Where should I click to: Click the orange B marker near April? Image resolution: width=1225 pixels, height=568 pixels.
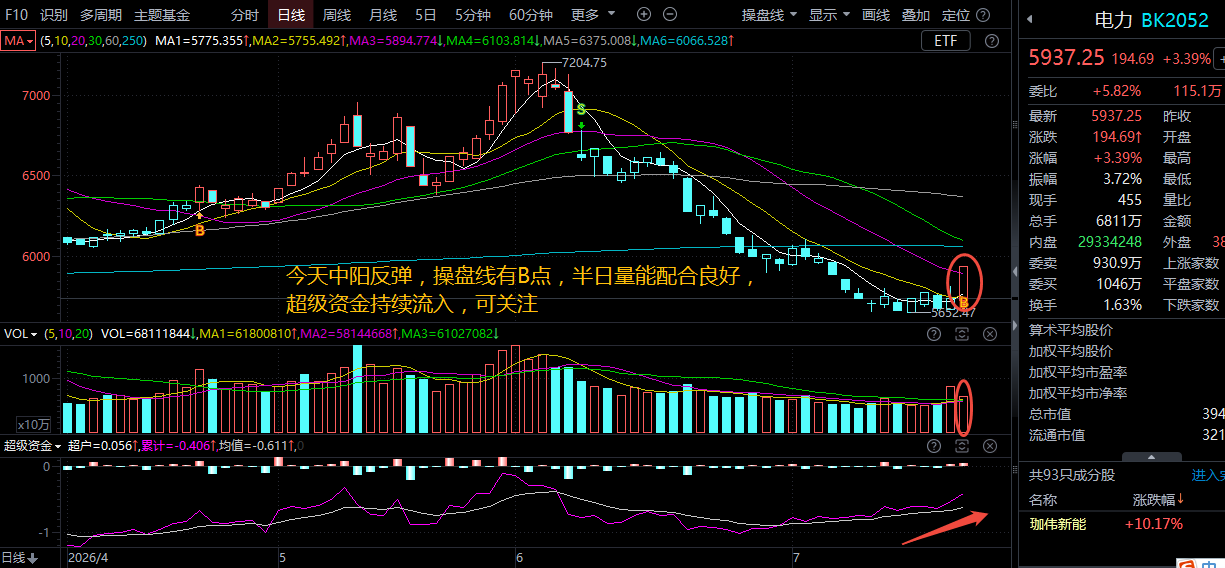(199, 230)
